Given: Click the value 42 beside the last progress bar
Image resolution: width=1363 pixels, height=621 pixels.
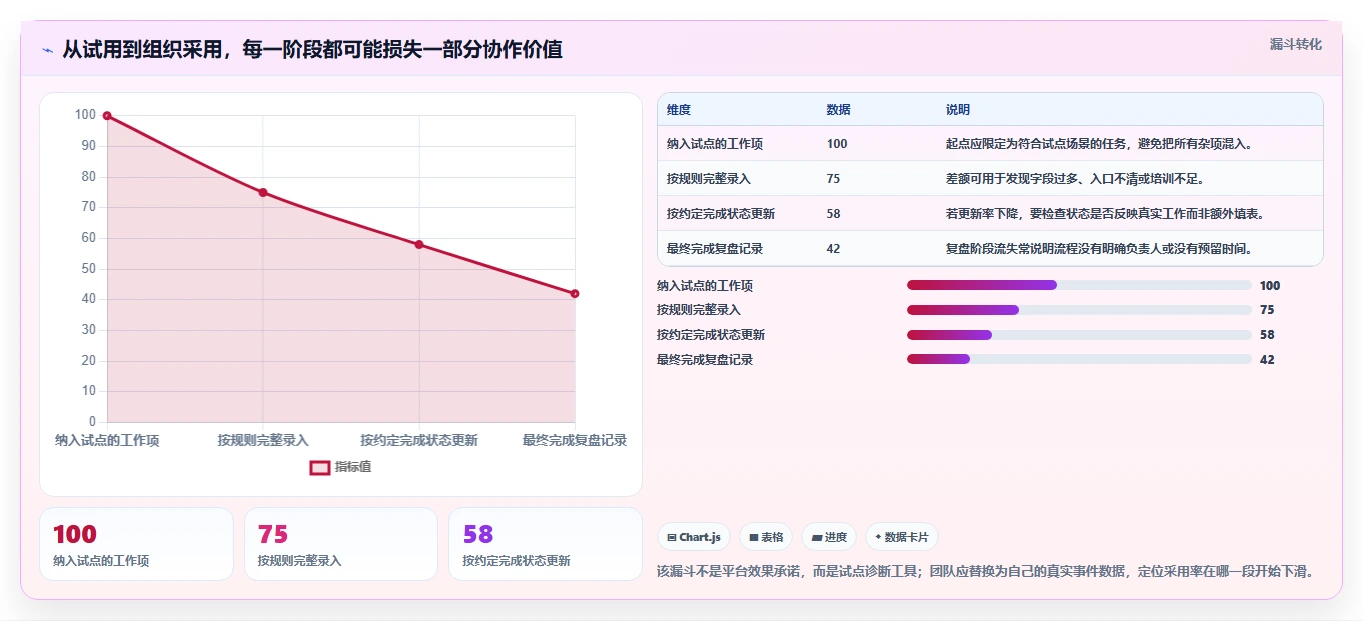Looking at the screenshot, I should click(1267, 360).
